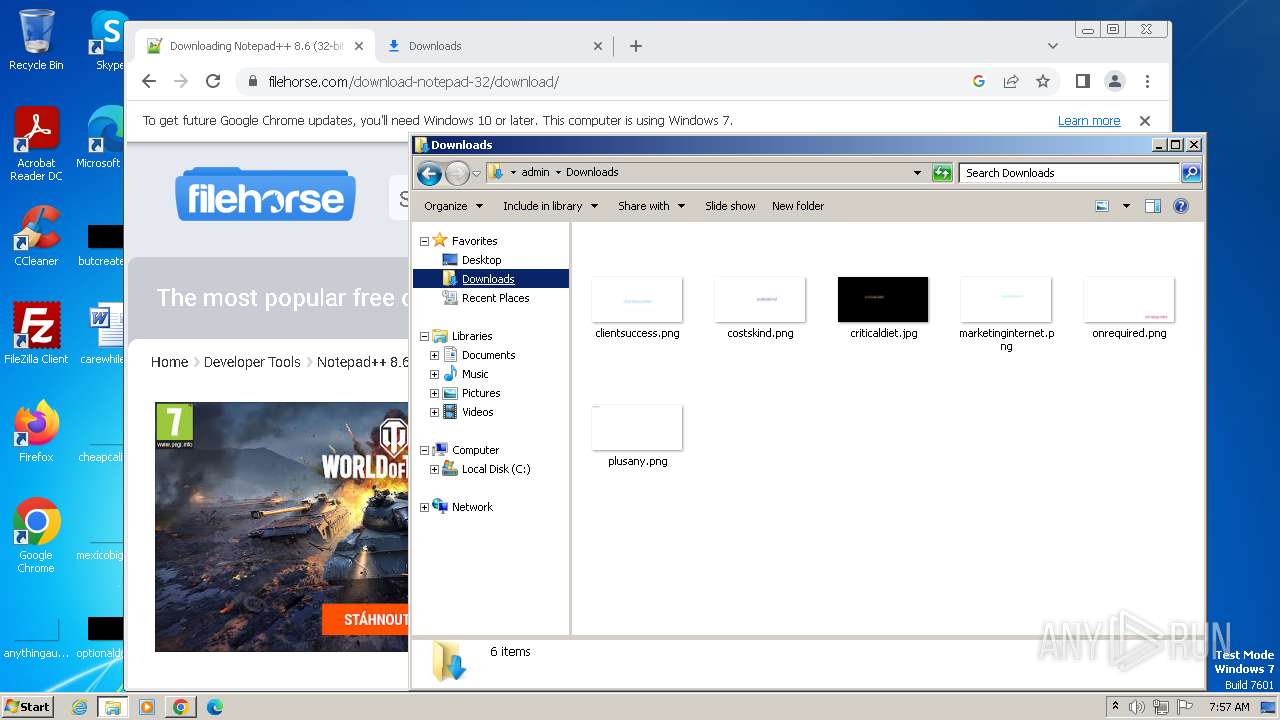
Task: Click admin in Explorer breadcrumb
Action: click(535, 172)
